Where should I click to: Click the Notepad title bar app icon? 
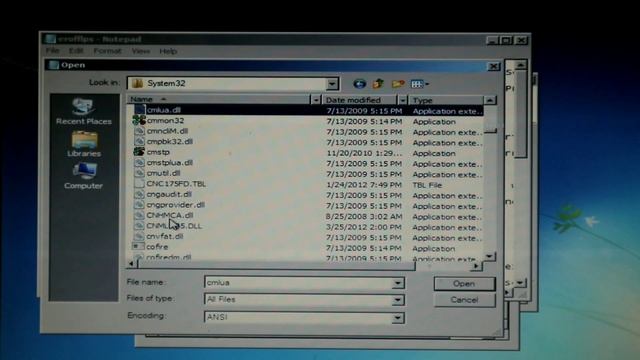coord(51,39)
